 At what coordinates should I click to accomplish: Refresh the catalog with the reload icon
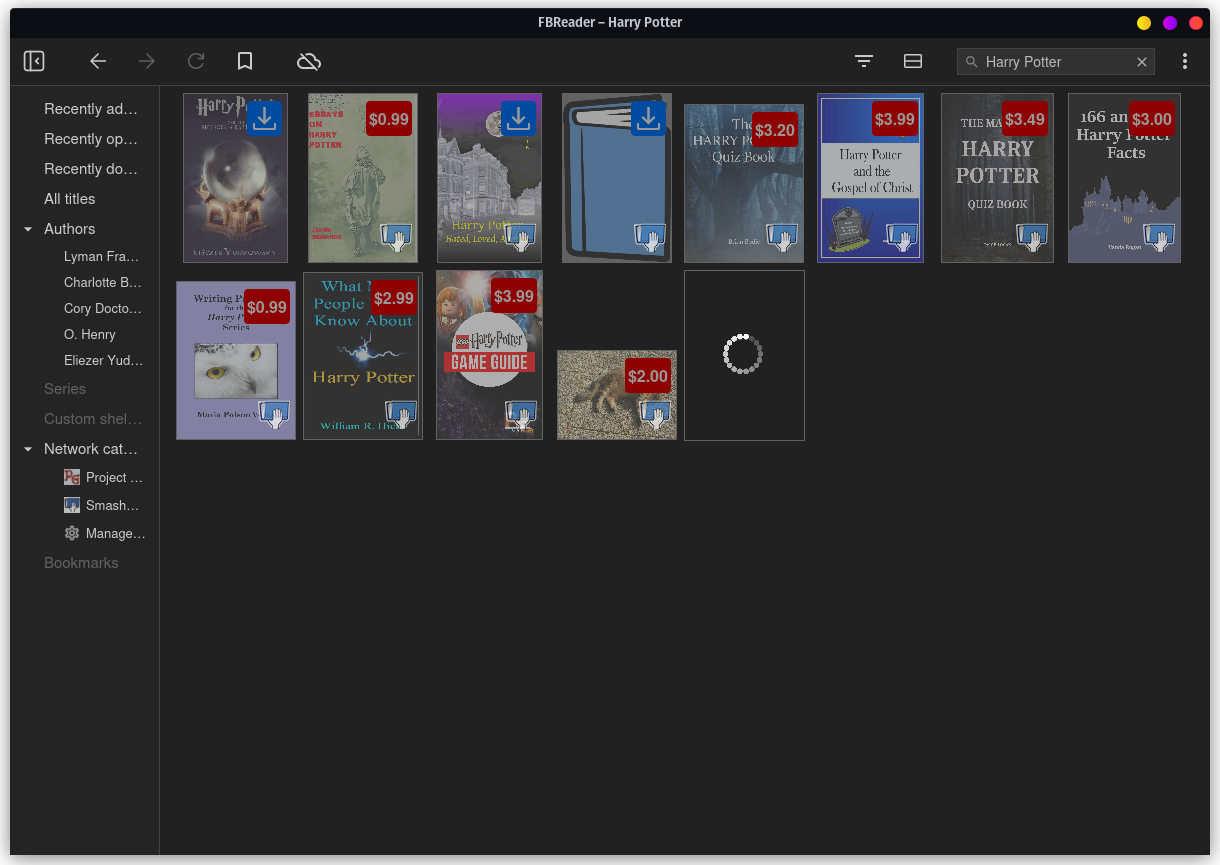(x=196, y=61)
